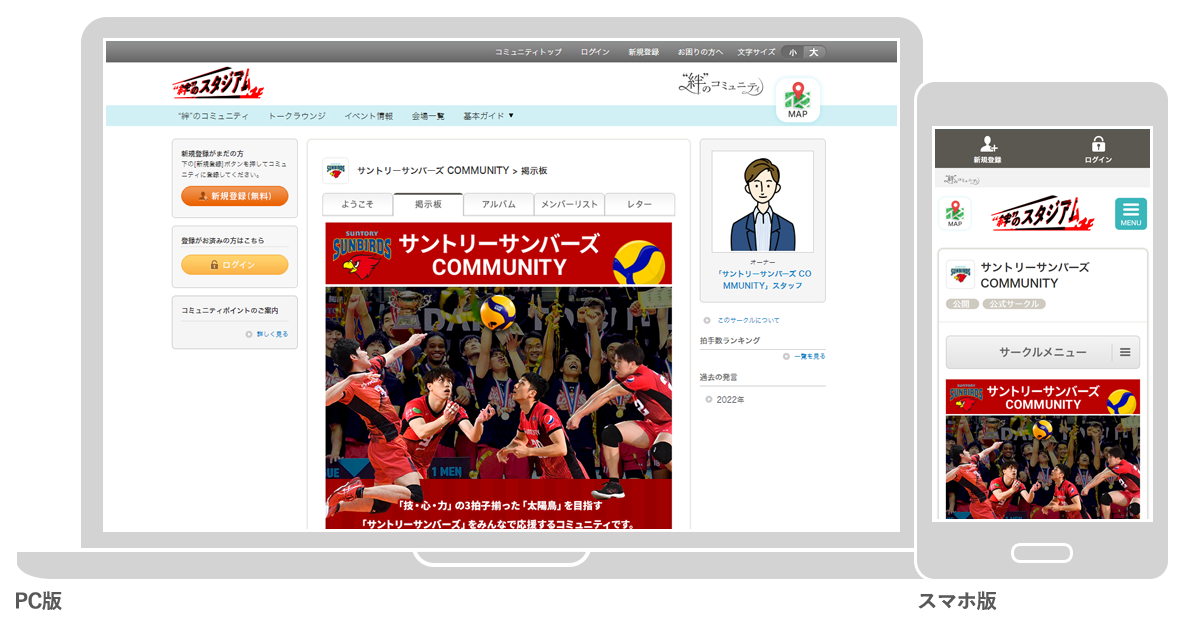
Task: Switch to the ようこそ tab
Action: [358, 204]
